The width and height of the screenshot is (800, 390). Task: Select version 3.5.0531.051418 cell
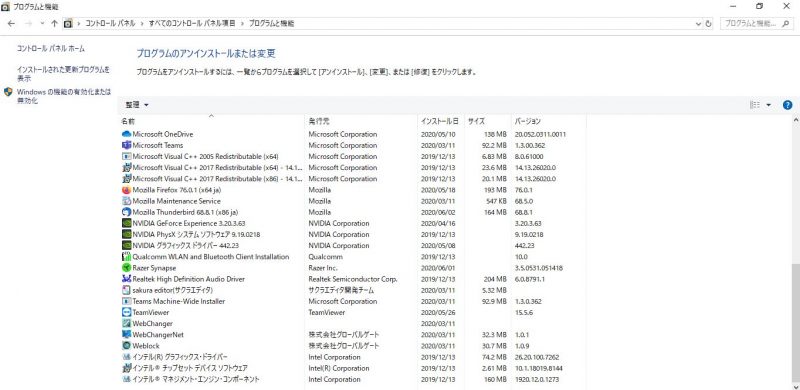[539, 268]
